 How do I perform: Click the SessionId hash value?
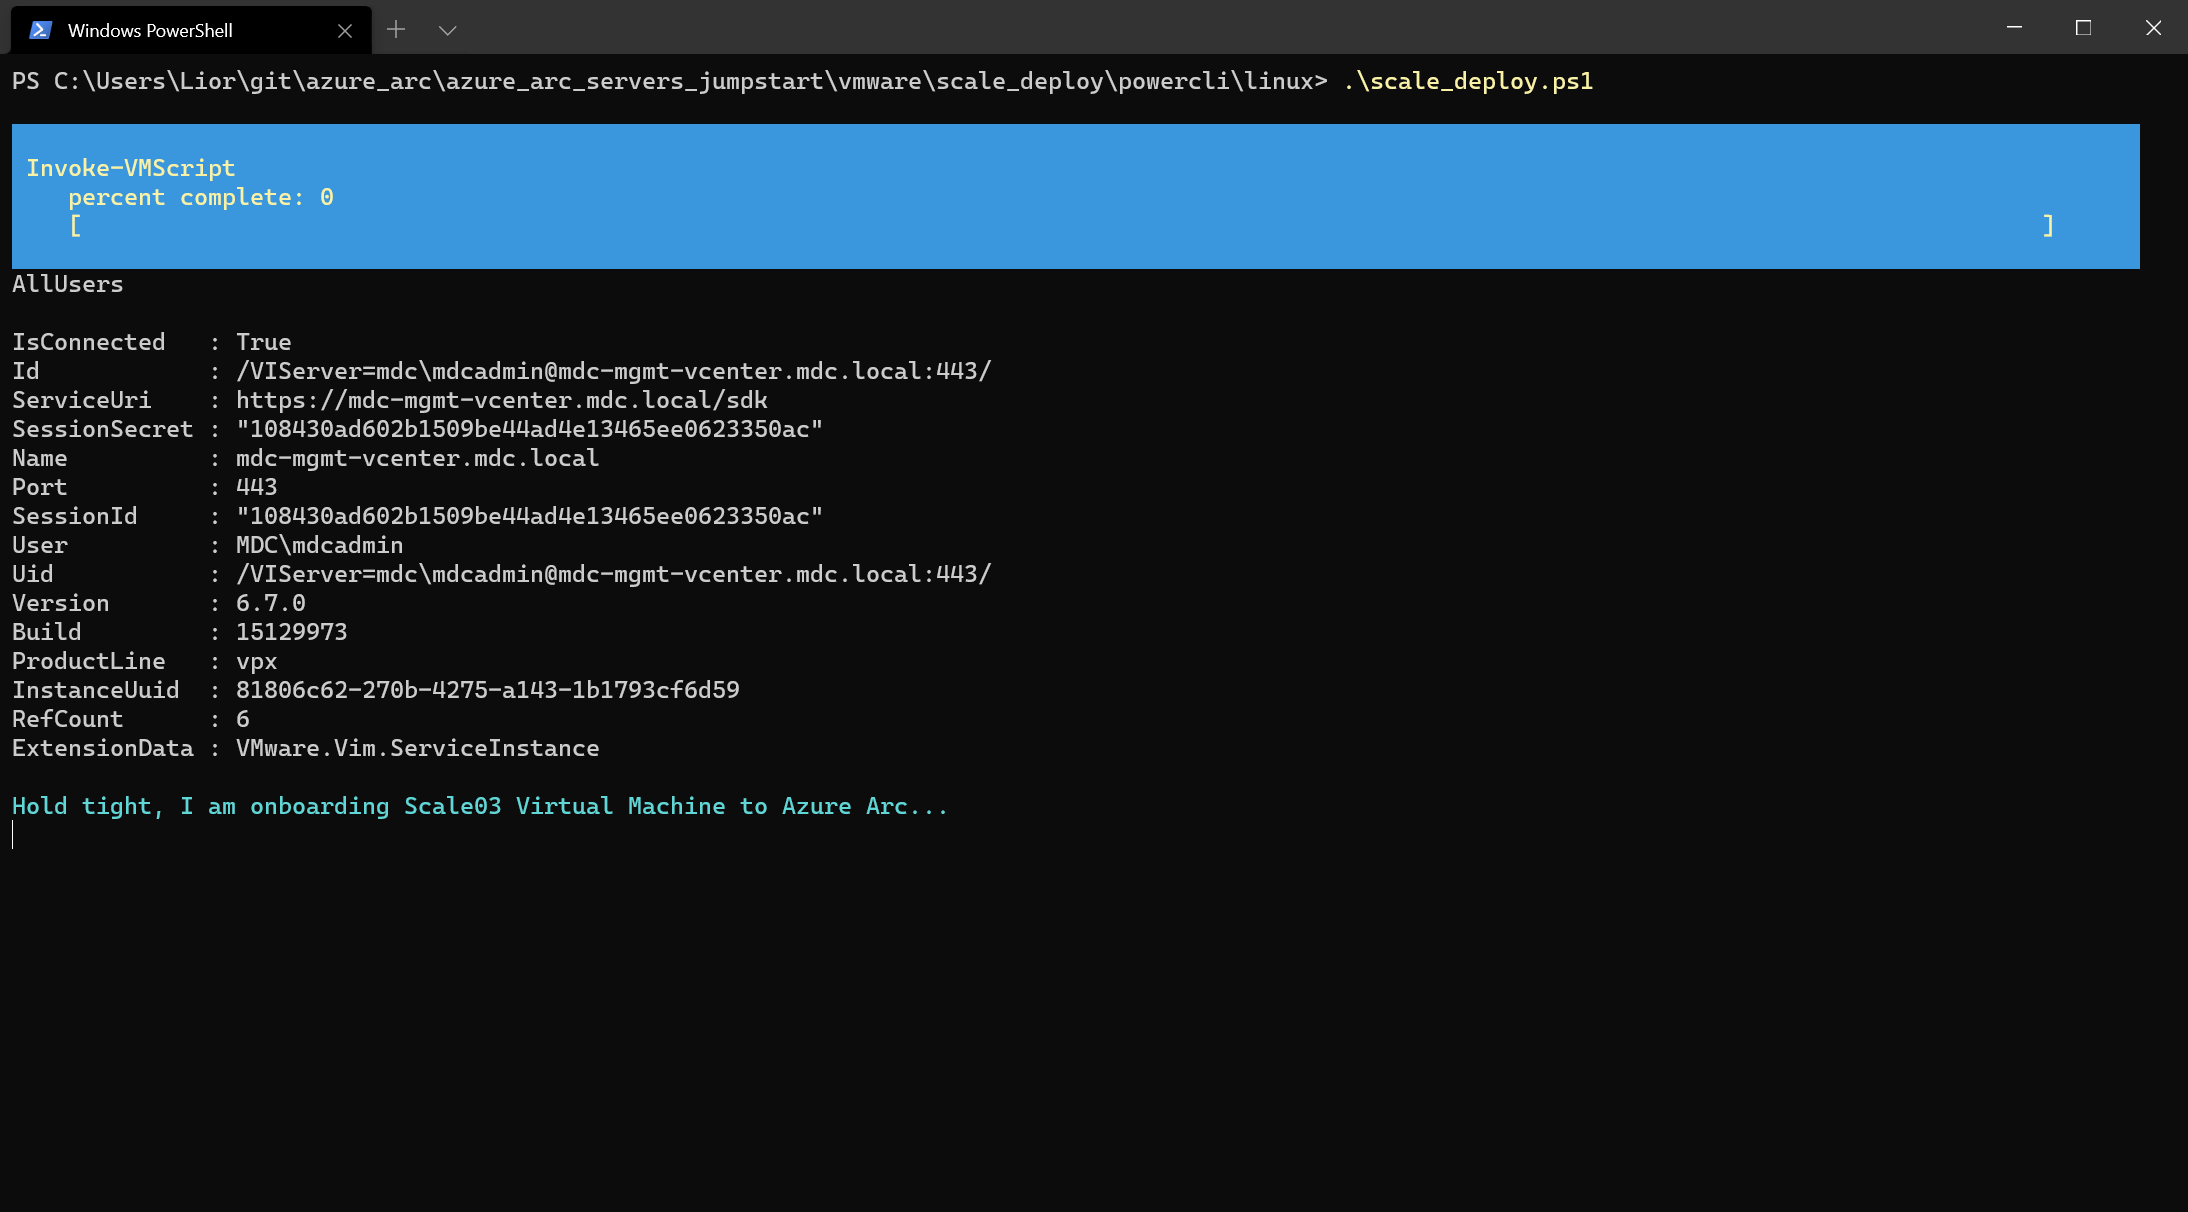[x=530, y=516]
